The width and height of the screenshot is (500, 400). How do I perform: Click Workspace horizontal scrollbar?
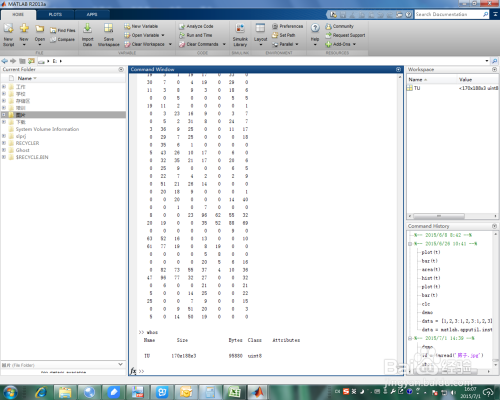(439, 216)
